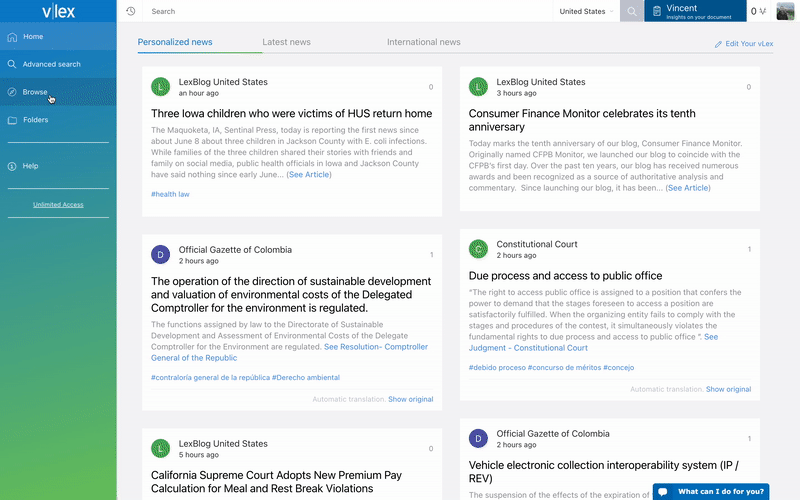This screenshot has height=500, width=800.
Task: Open sustainable development Delegated Comptroller headline
Action: 291,294
